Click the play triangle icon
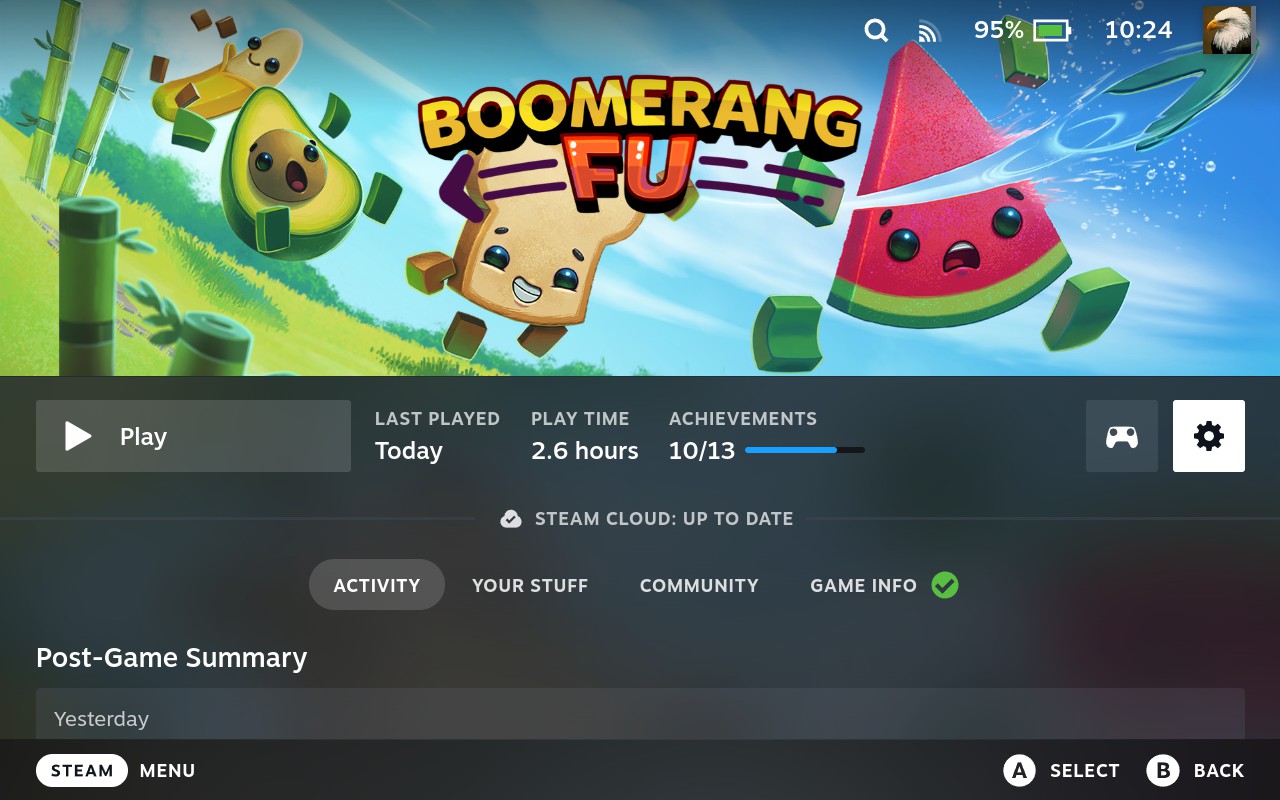This screenshot has width=1280, height=800. coord(78,436)
